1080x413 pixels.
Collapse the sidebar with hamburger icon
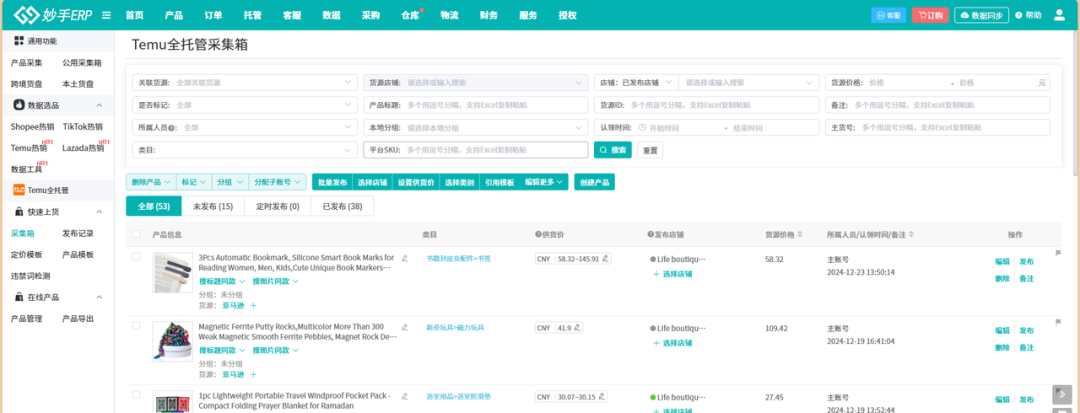pyautogui.click(x=106, y=15)
